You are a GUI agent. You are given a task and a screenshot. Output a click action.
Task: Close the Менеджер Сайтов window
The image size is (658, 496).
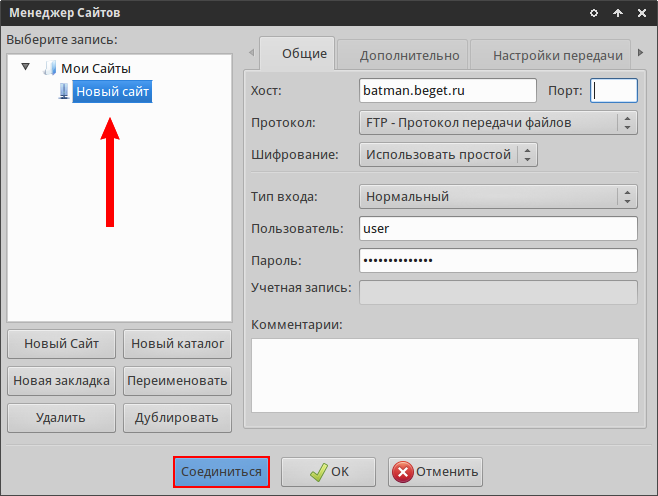(x=642, y=13)
